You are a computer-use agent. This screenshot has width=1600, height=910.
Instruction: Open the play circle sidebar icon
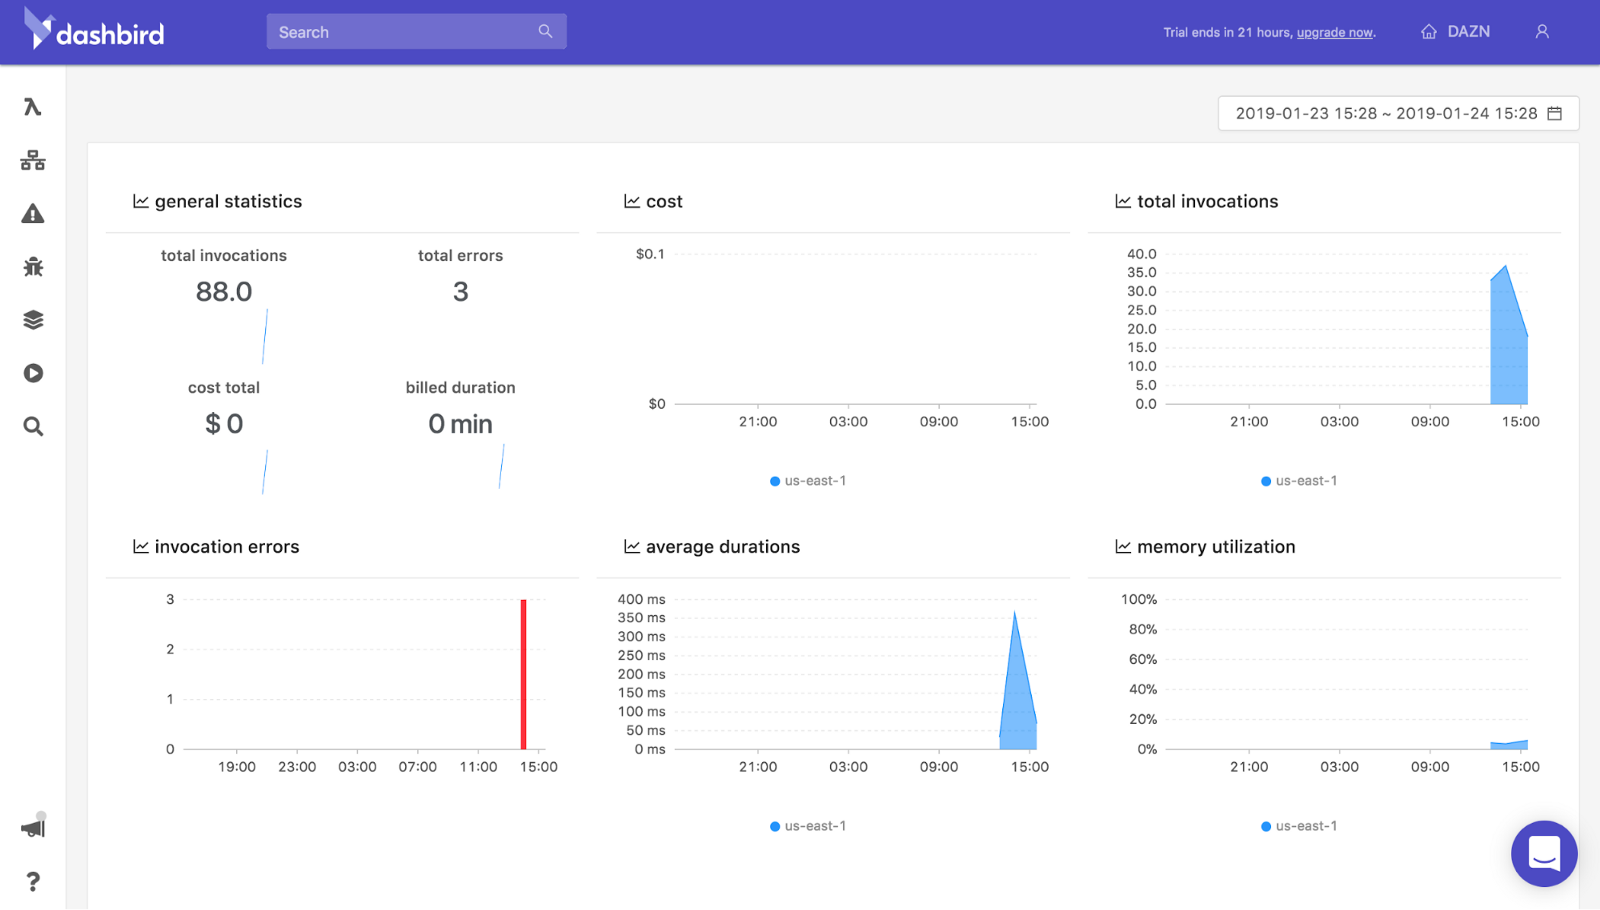pos(33,373)
